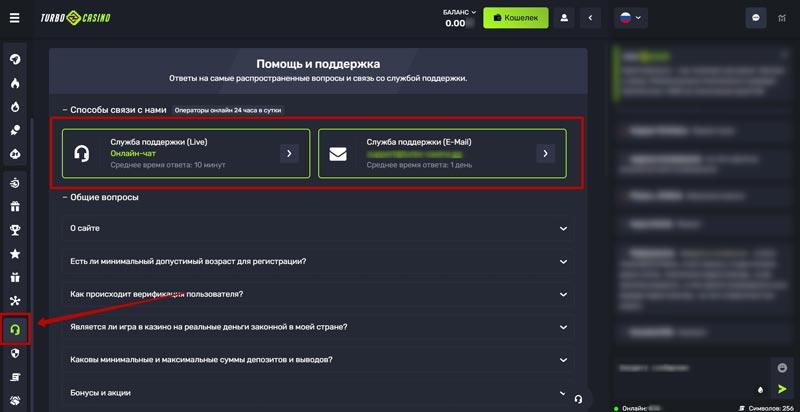Expand the minimum registration age question
This screenshot has height=412, width=800.
click(316, 262)
